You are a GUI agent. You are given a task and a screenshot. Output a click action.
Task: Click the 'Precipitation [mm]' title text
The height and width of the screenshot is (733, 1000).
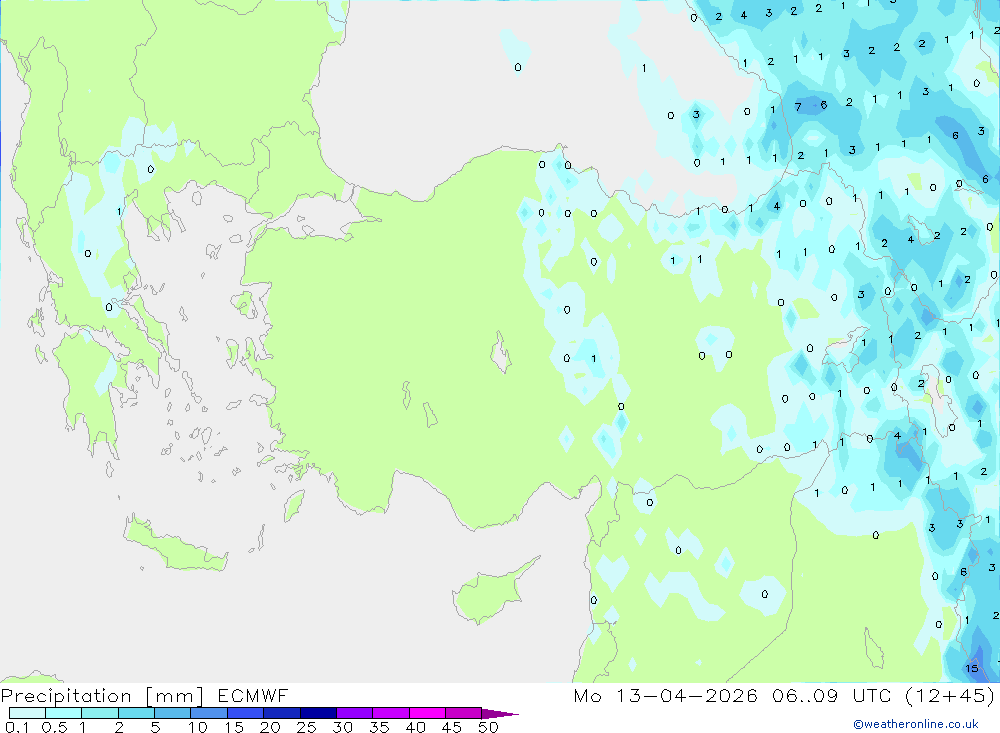(x=102, y=695)
